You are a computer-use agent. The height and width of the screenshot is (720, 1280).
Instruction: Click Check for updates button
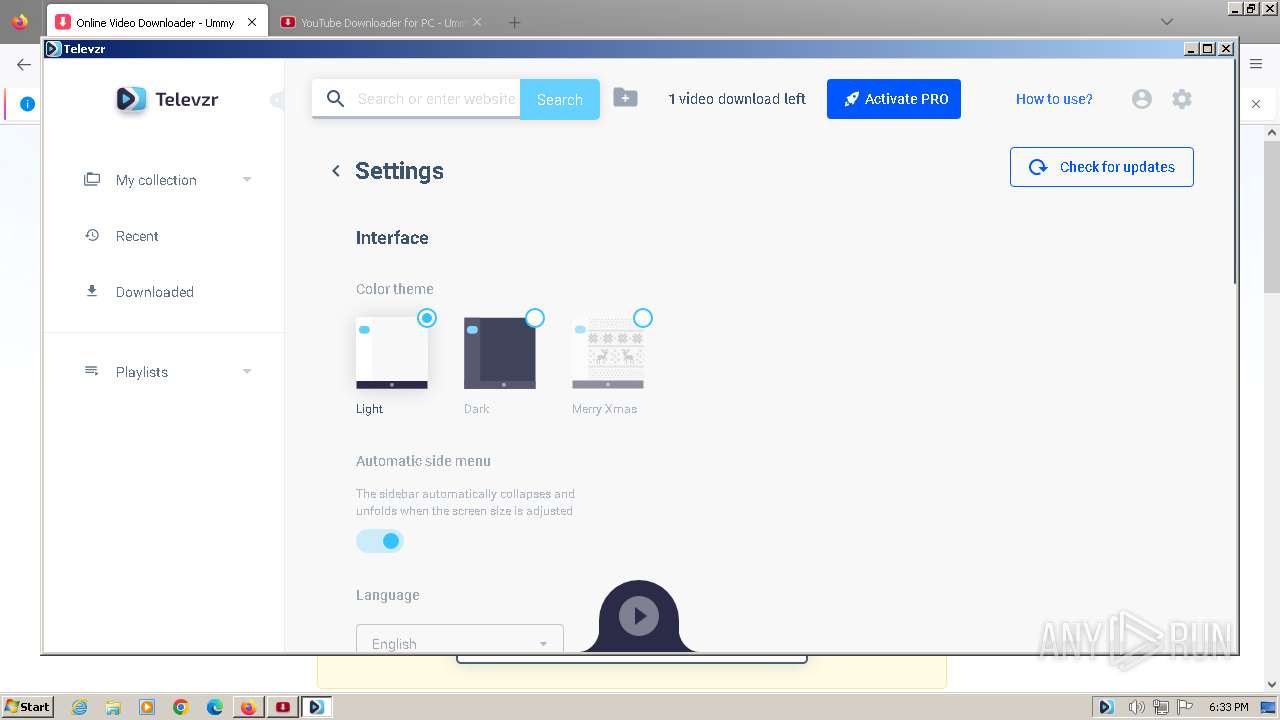point(1102,167)
